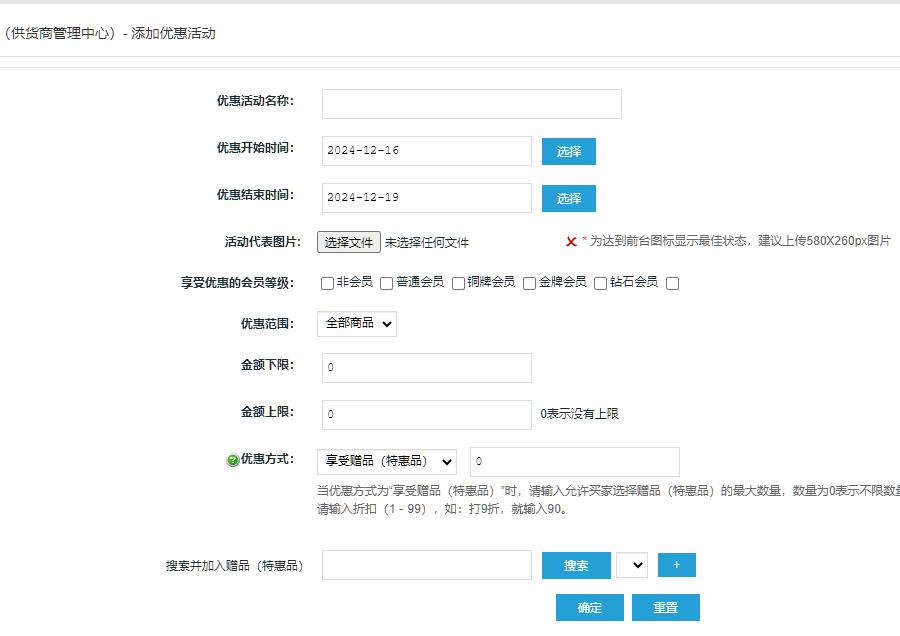Viewport: 900px width, 636px height.
Task: Click the + button to add a gift item
Action: click(676, 564)
